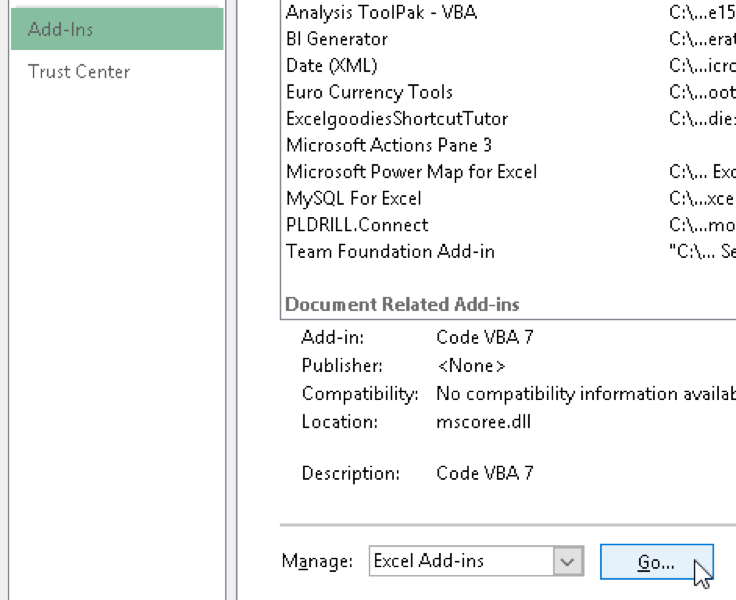Click the Analysis ToolPak - VBA location path
Screen dimensions: 736x600
tap(702, 13)
